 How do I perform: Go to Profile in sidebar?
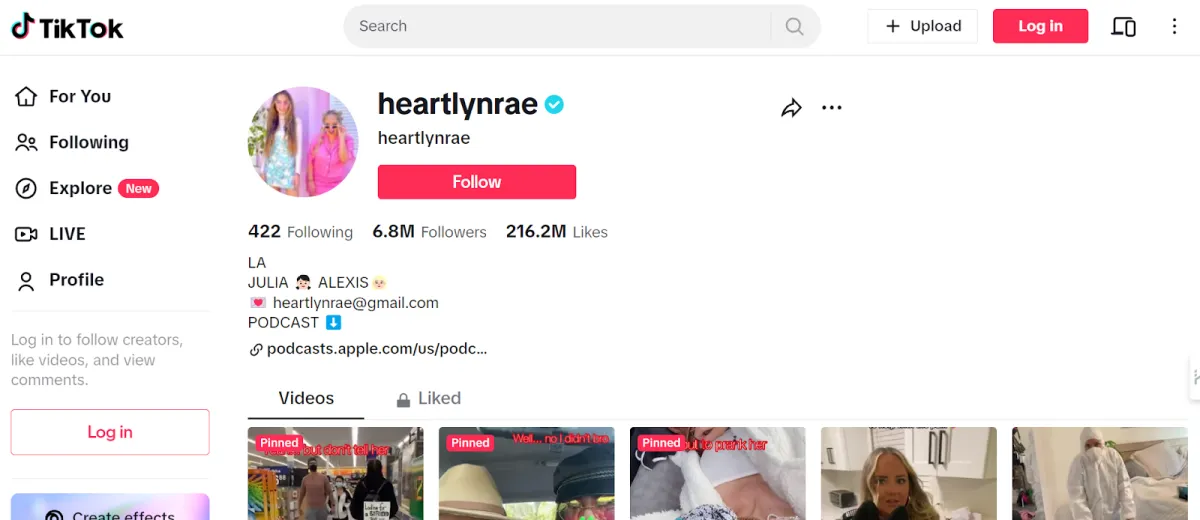60,280
